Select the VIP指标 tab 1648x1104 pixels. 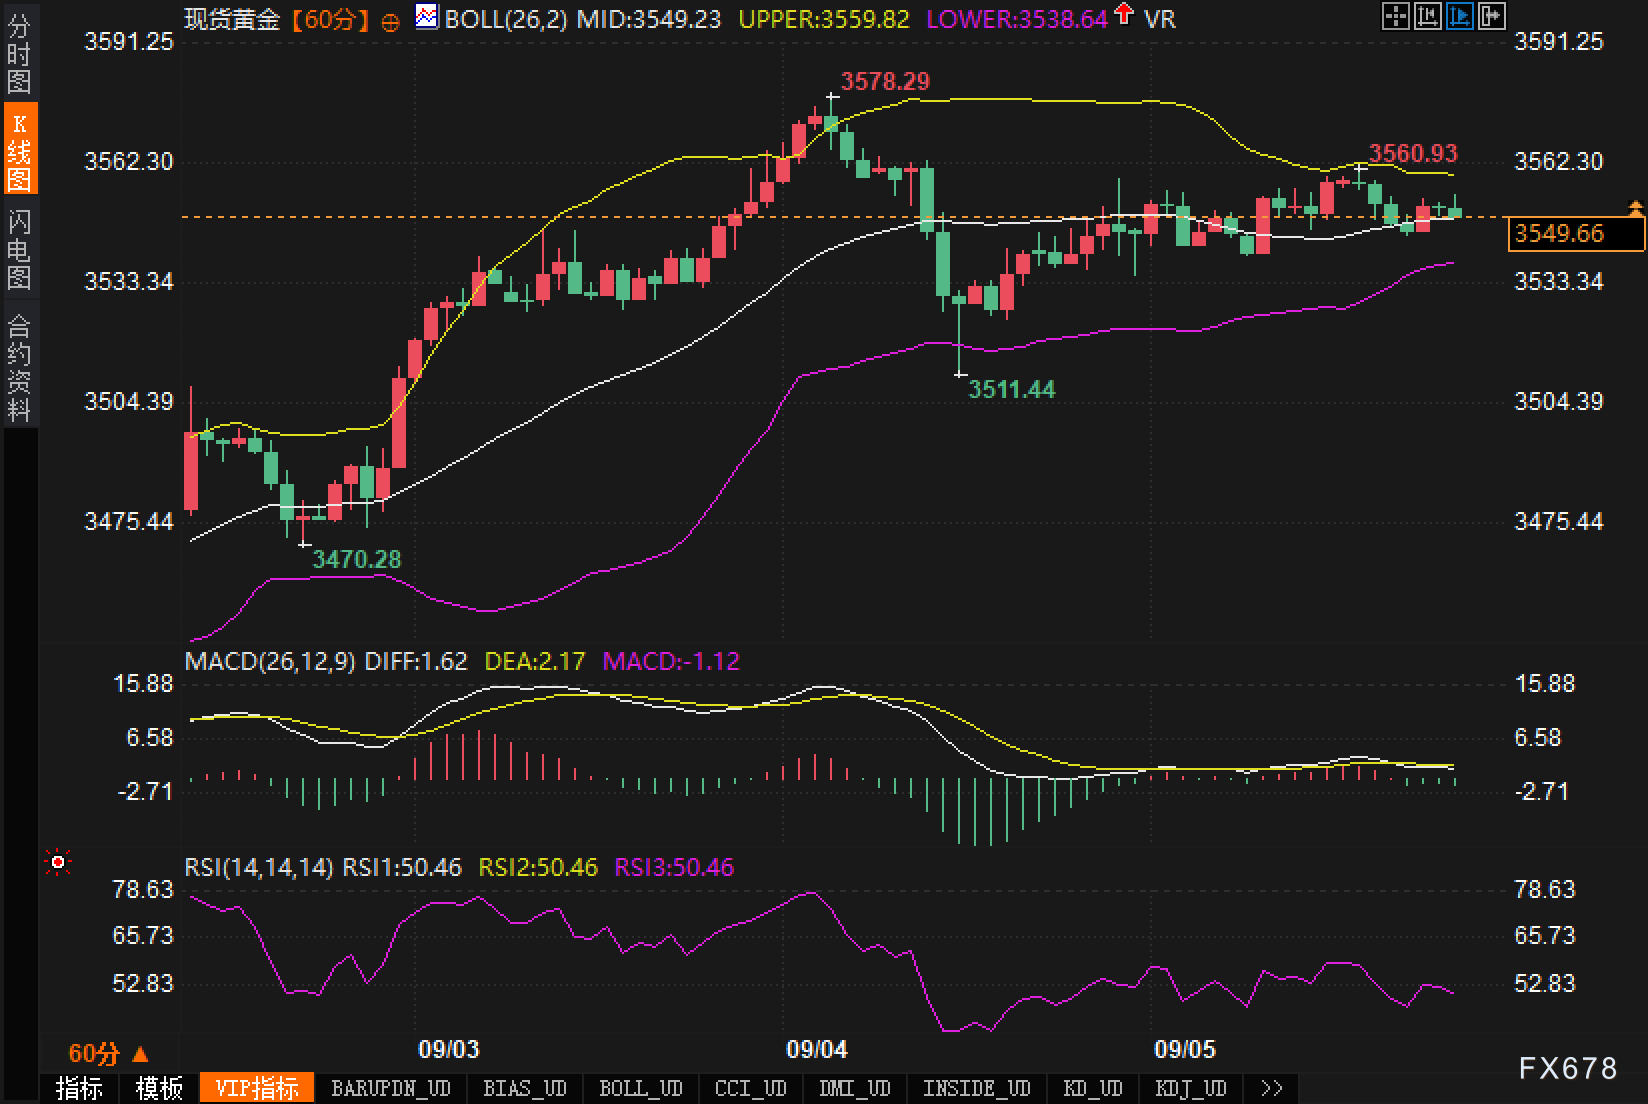click(x=257, y=1088)
